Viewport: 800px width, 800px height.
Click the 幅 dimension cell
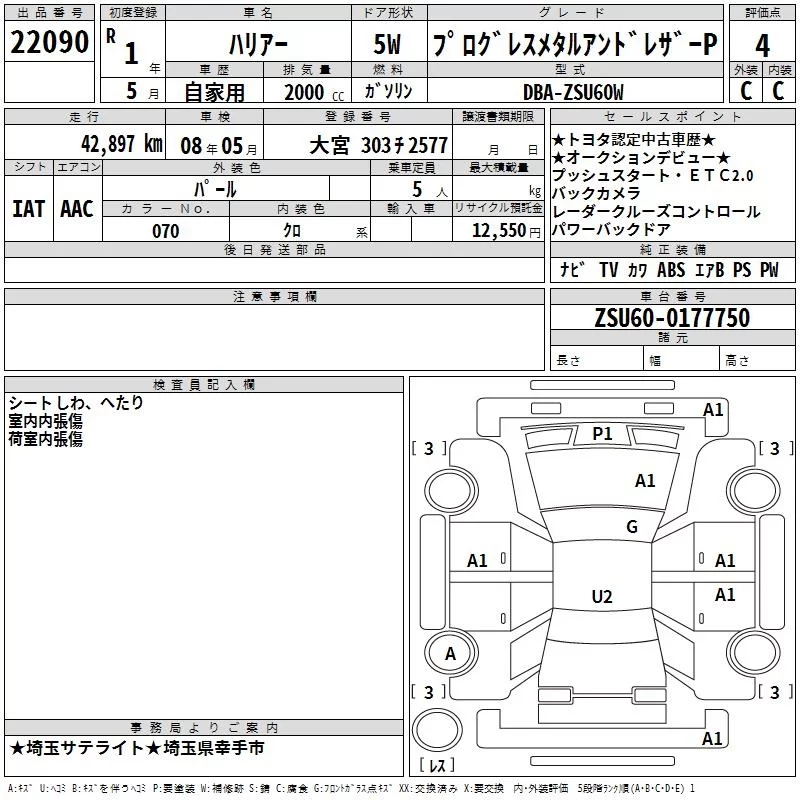tap(681, 360)
